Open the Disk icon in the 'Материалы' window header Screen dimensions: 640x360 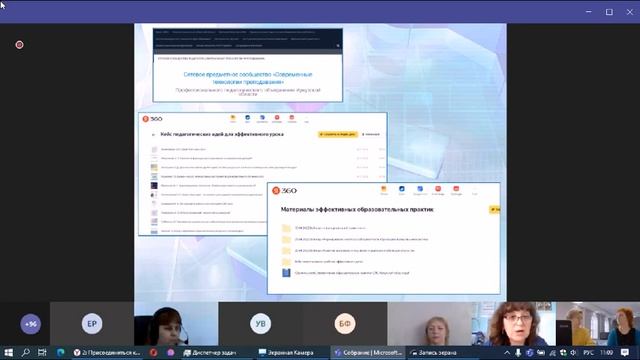[402, 190]
